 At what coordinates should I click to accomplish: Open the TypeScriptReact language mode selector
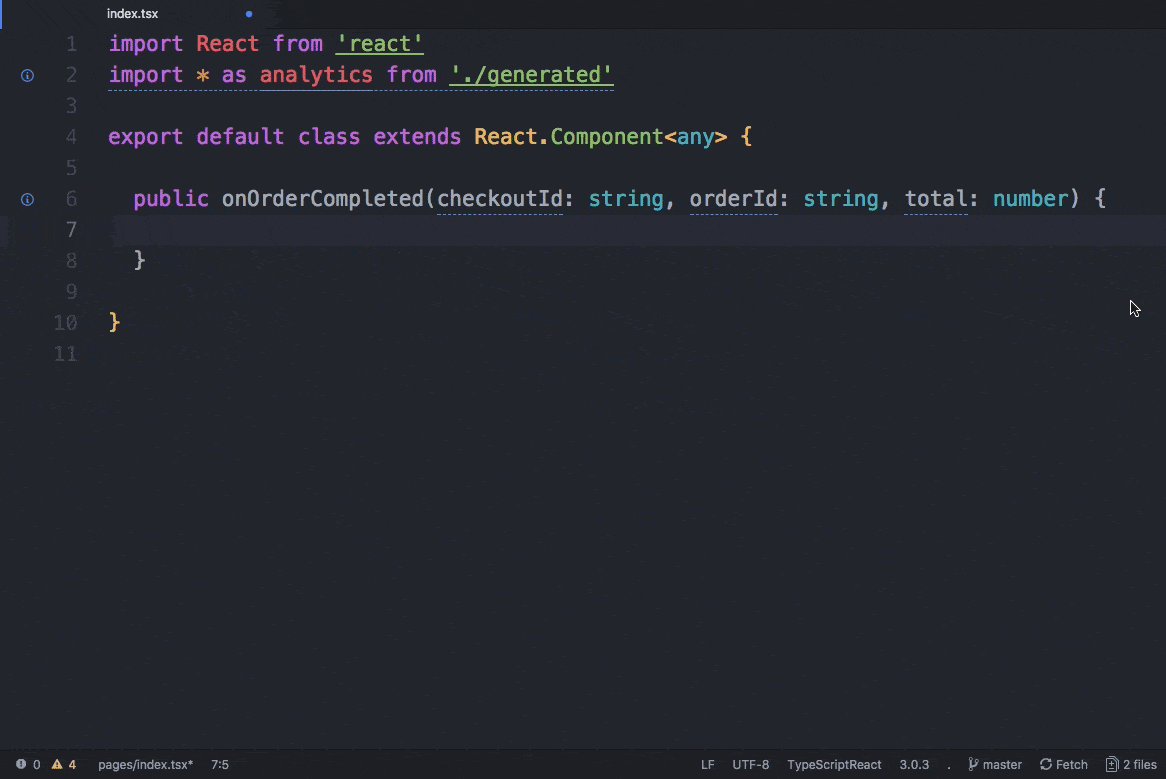834,764
